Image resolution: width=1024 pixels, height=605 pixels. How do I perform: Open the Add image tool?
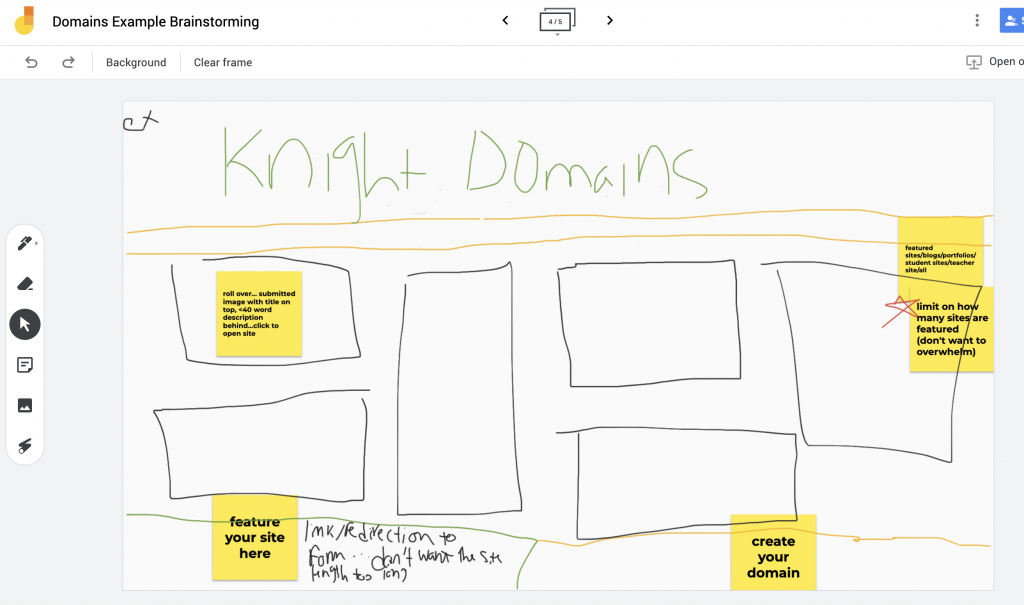click(25, 405)
